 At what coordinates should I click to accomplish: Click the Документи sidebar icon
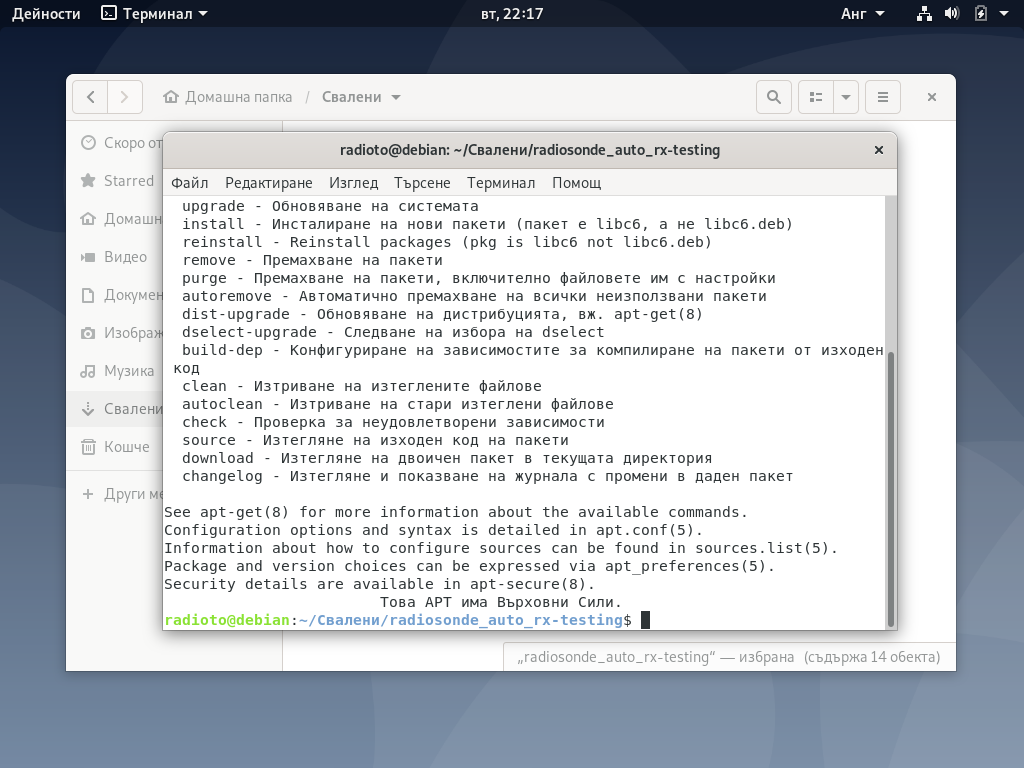point(88,295)
